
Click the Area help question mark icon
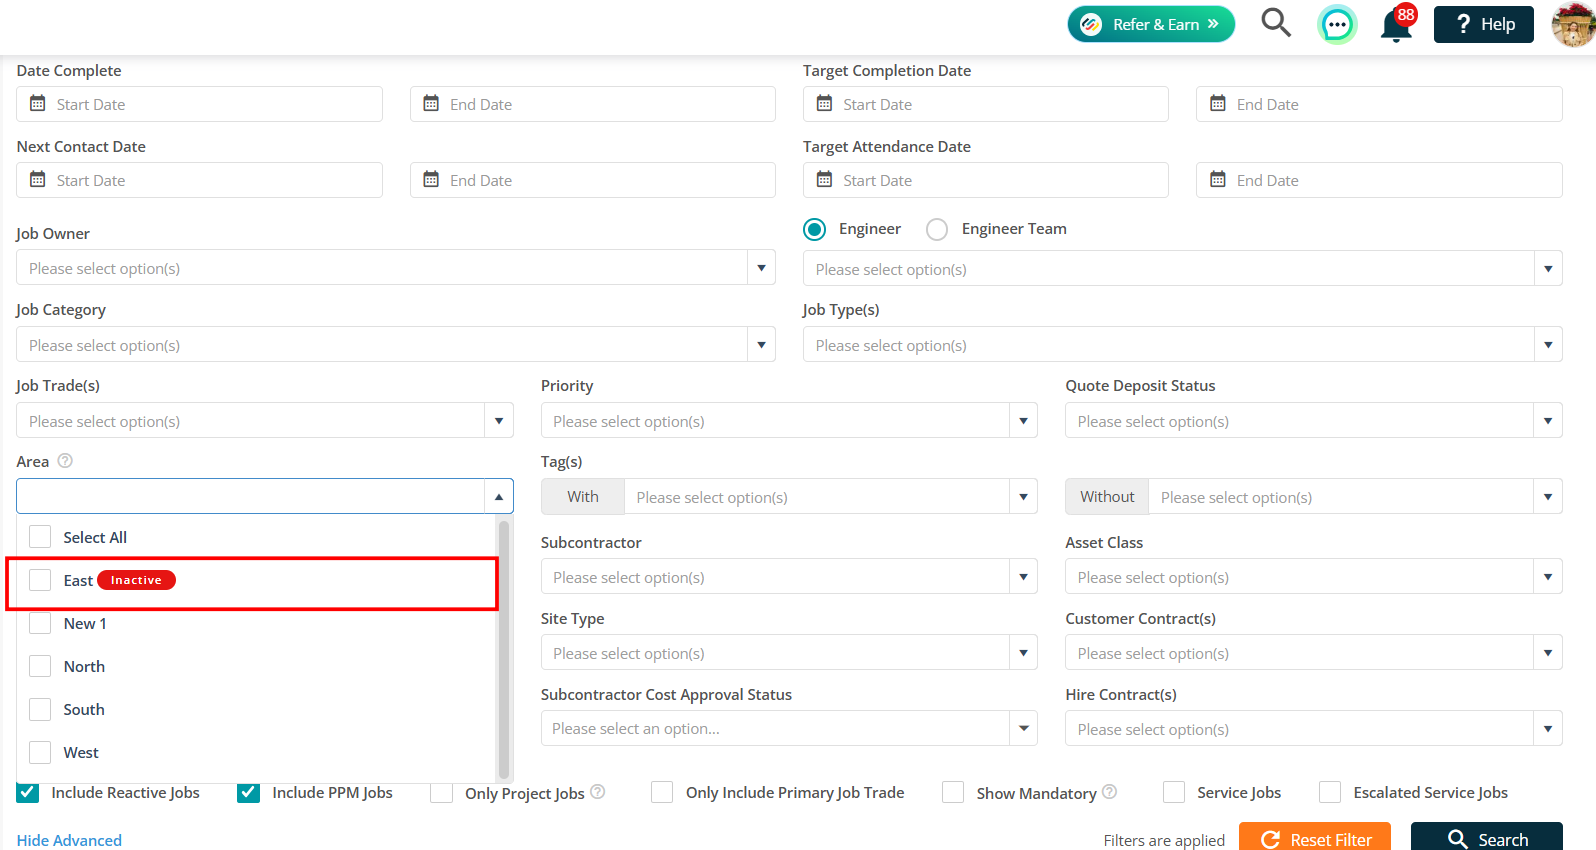[65, 461]
